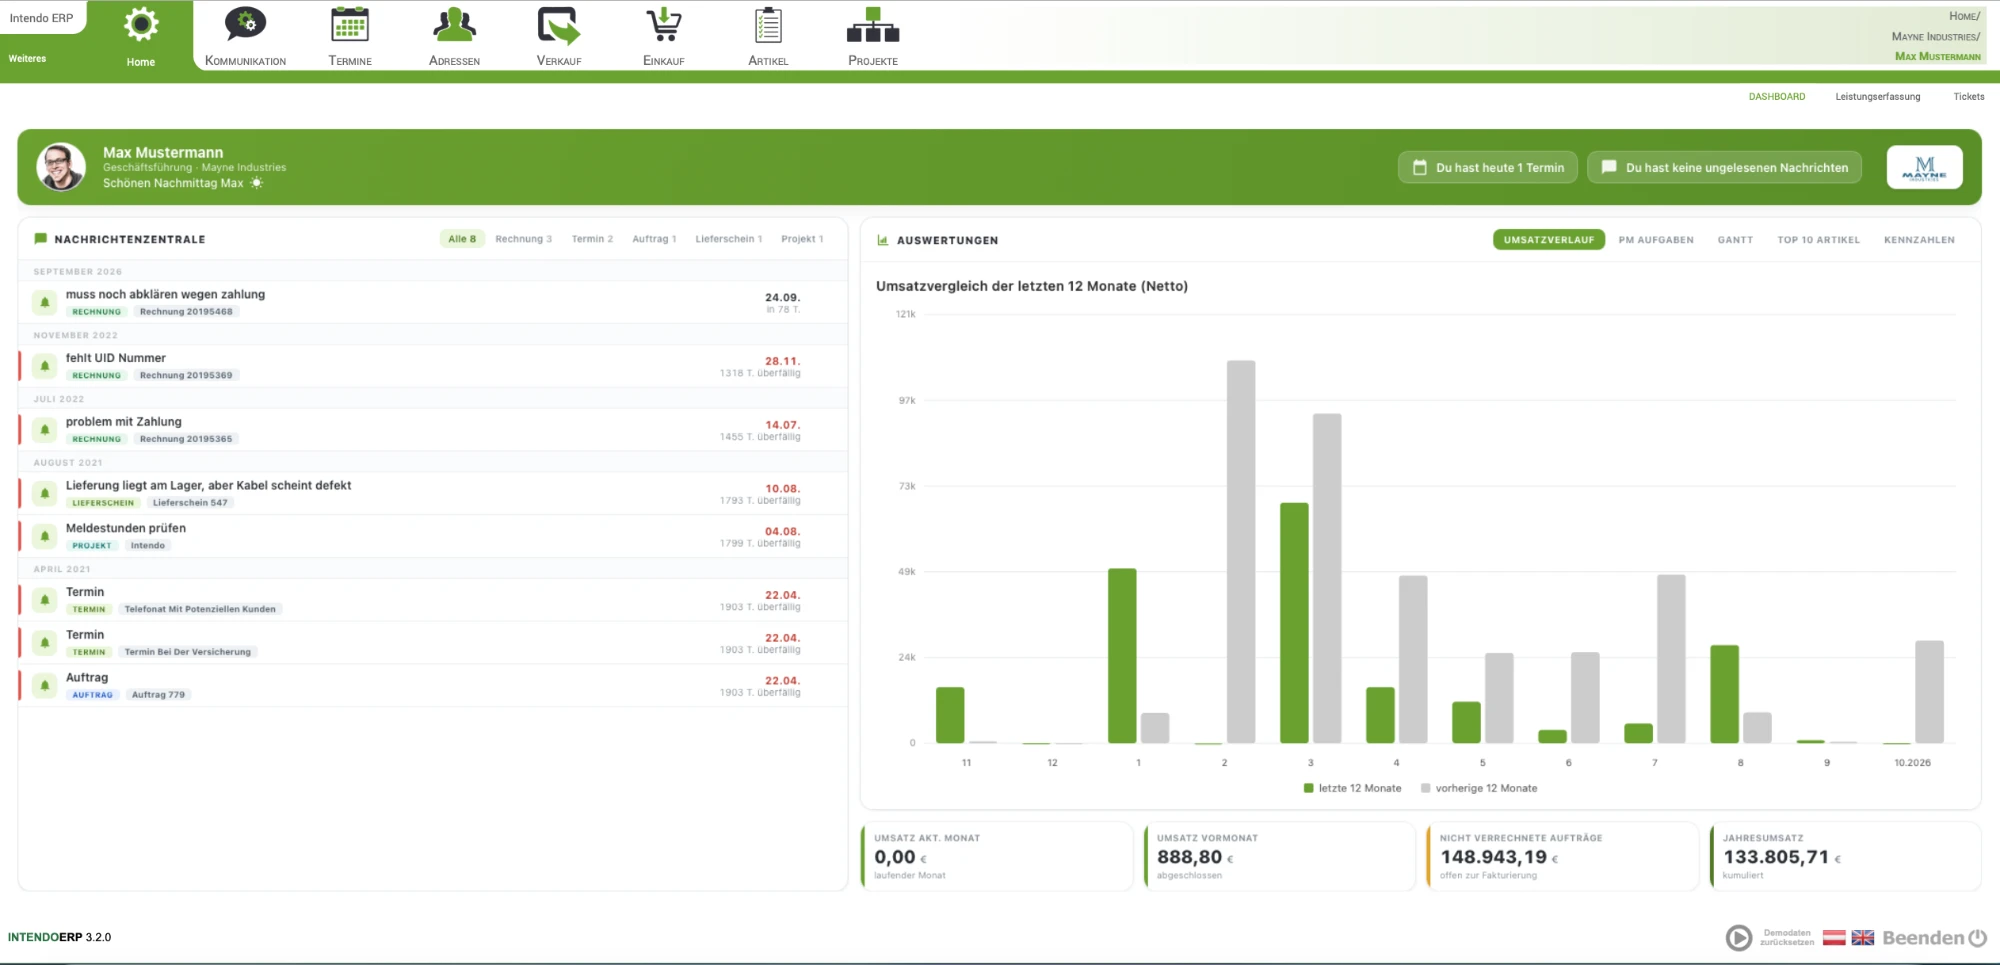Viewport: 2000px width, 965px height.
Task: Open tag 'Auftrag 779'
Action: click(158, 695)
